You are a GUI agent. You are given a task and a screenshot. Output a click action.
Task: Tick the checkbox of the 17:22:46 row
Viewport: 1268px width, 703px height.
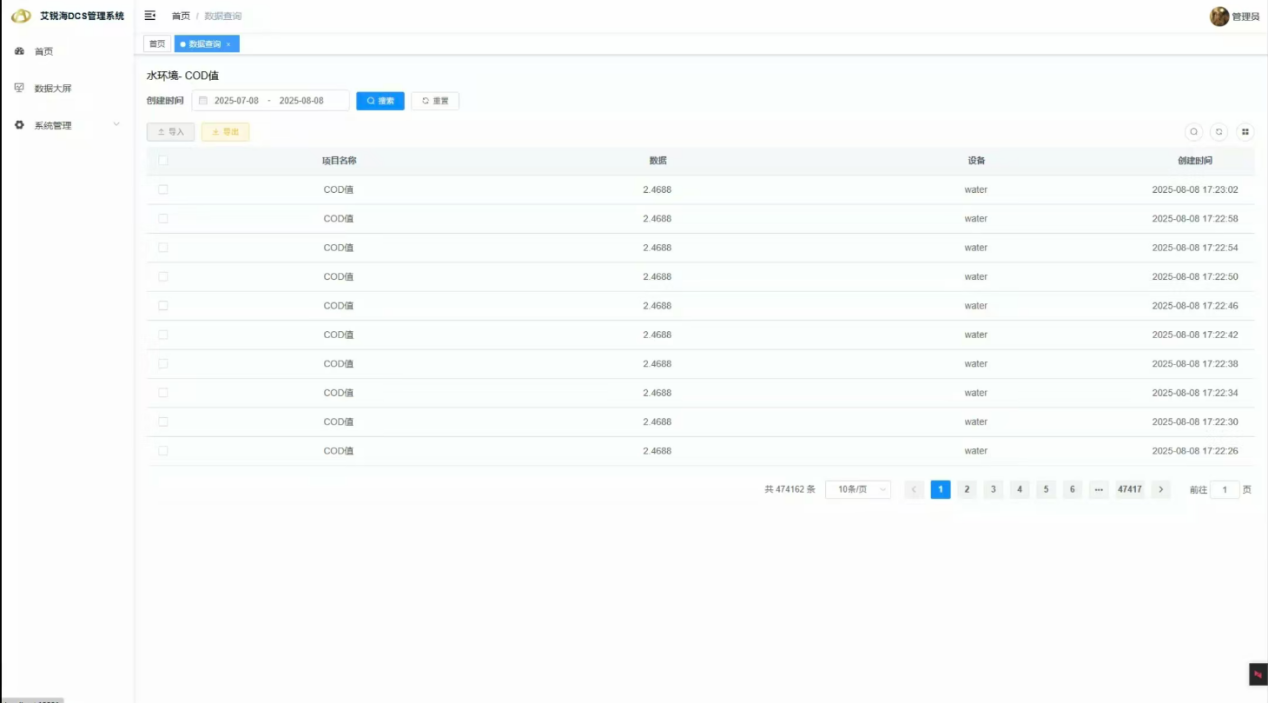point(163,305)
